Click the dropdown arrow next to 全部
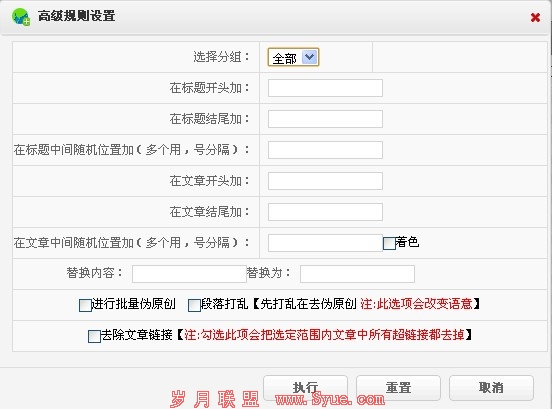This screenshot has height=409, width=552. coord(309,57)
